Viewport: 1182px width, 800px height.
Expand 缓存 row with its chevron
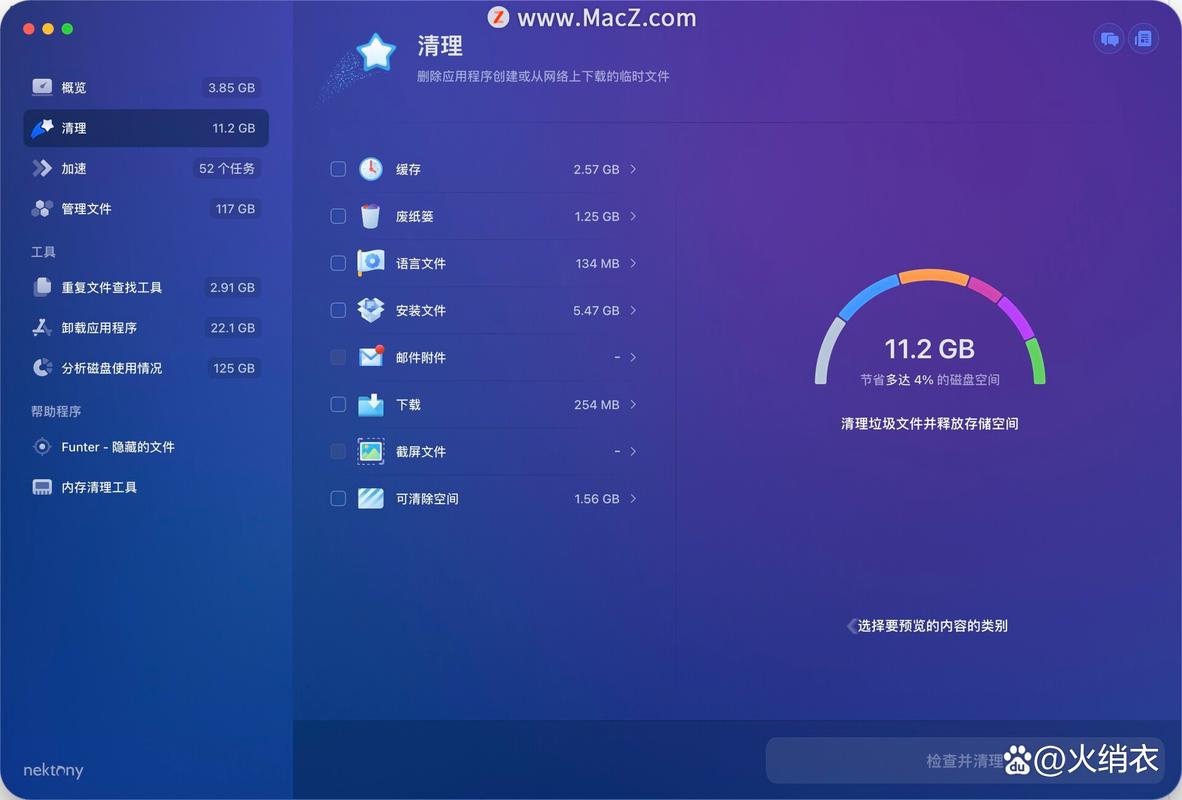point(633,169)
